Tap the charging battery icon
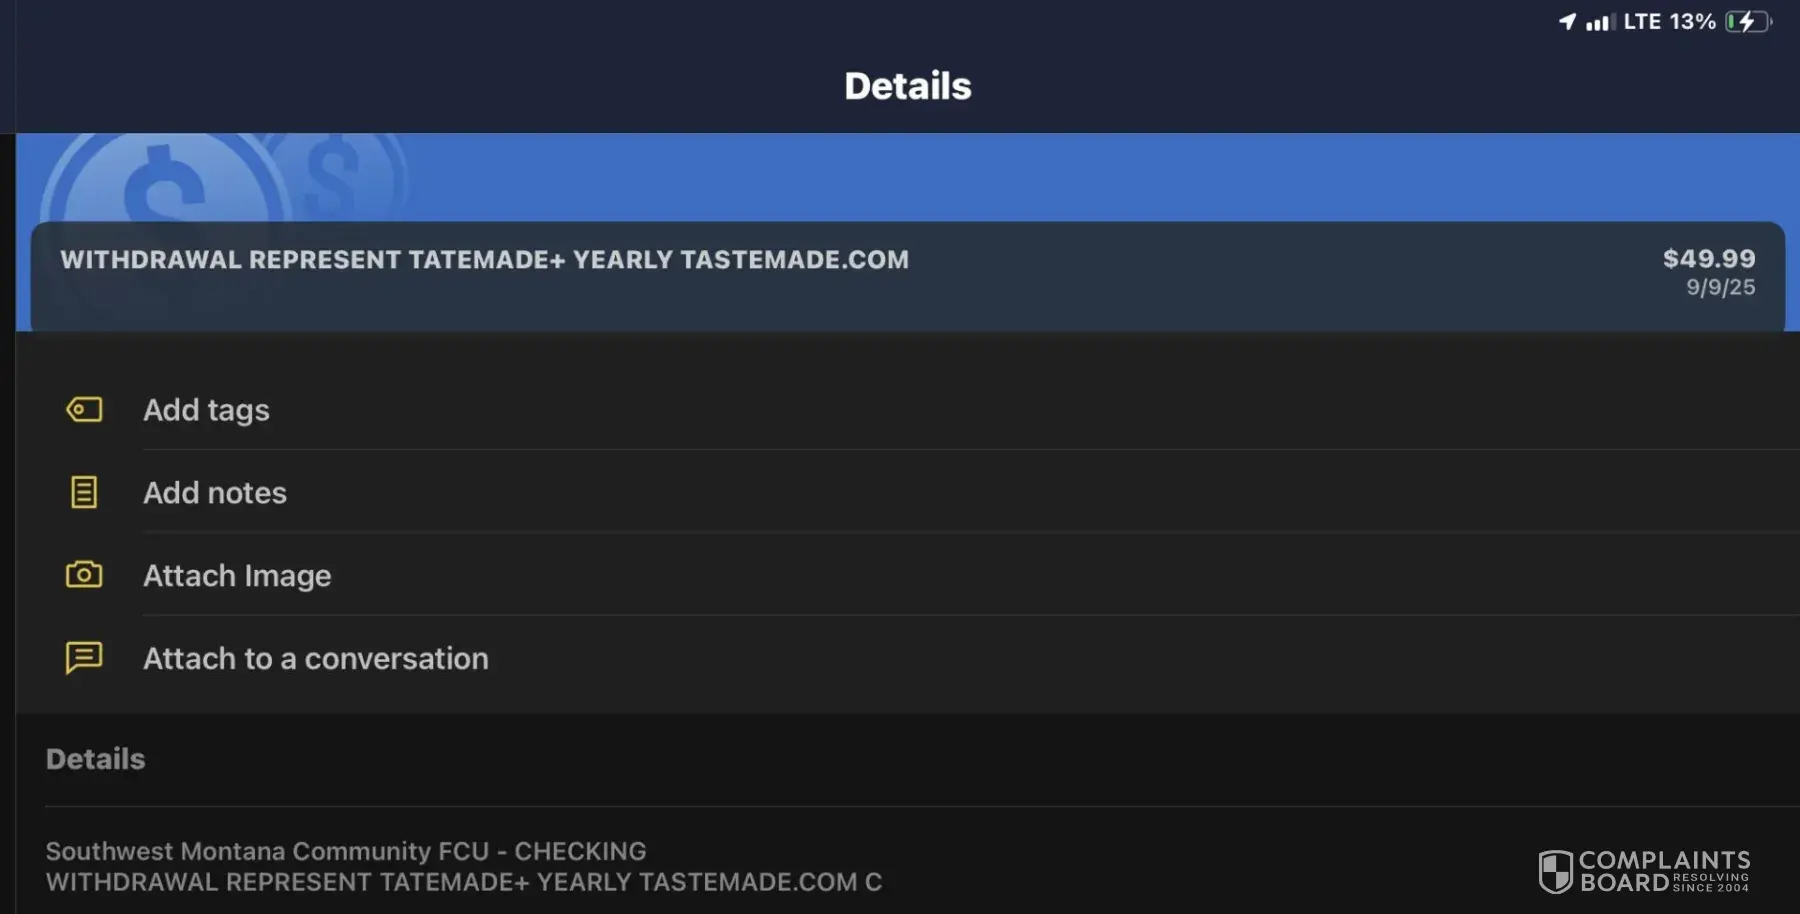1800x914 pixels. [x=1748, y=21]
